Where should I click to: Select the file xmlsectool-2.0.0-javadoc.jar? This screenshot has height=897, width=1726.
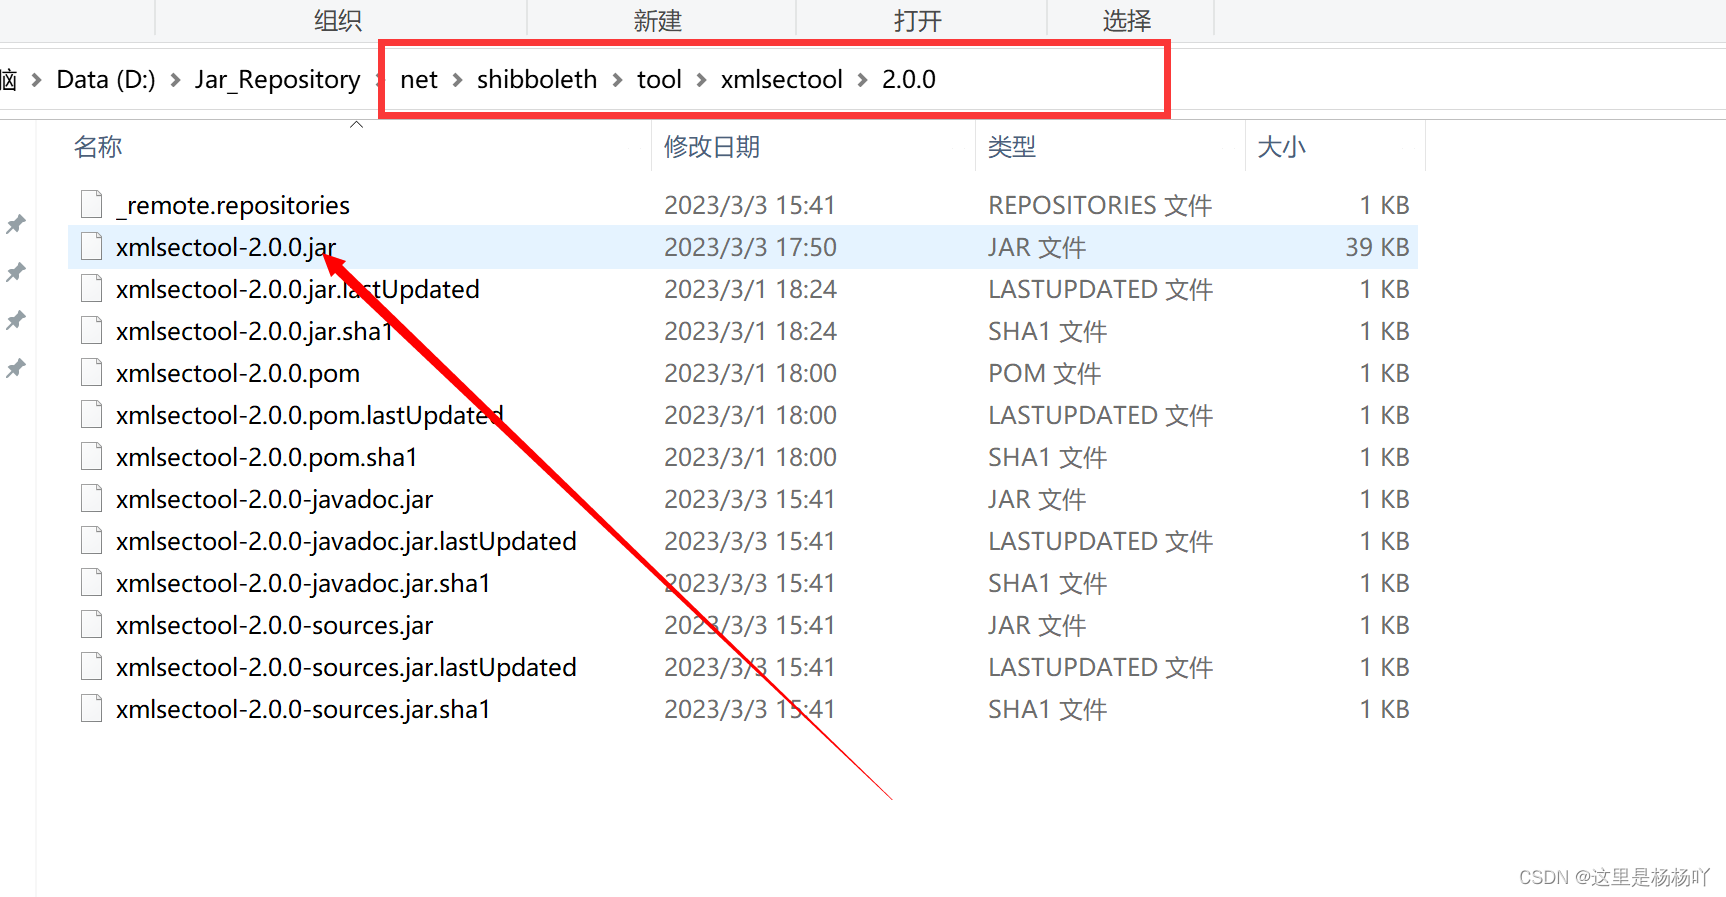tap(275, 499)
